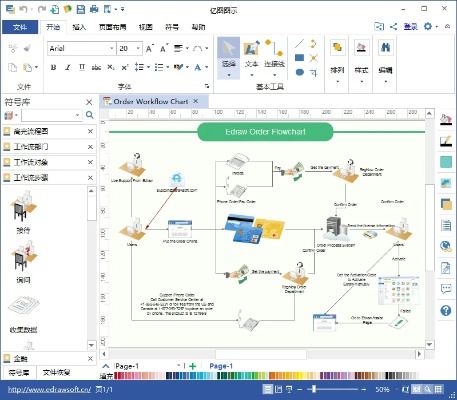Click the Undo icon in quick toolbar
Screen dimensions: 457x400
click(23, 9)
